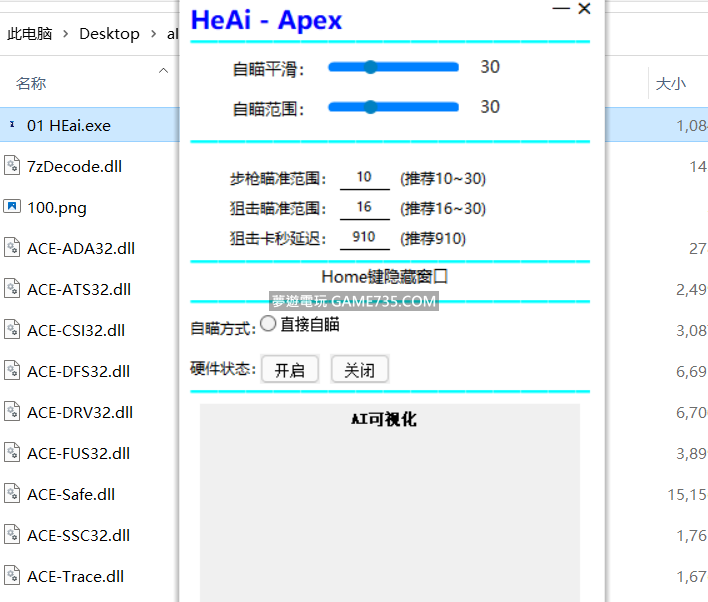Viewport: 708px width, 602px height.
Task: Click the 狙击瞄准范围 input field
Action: [364, 208]
